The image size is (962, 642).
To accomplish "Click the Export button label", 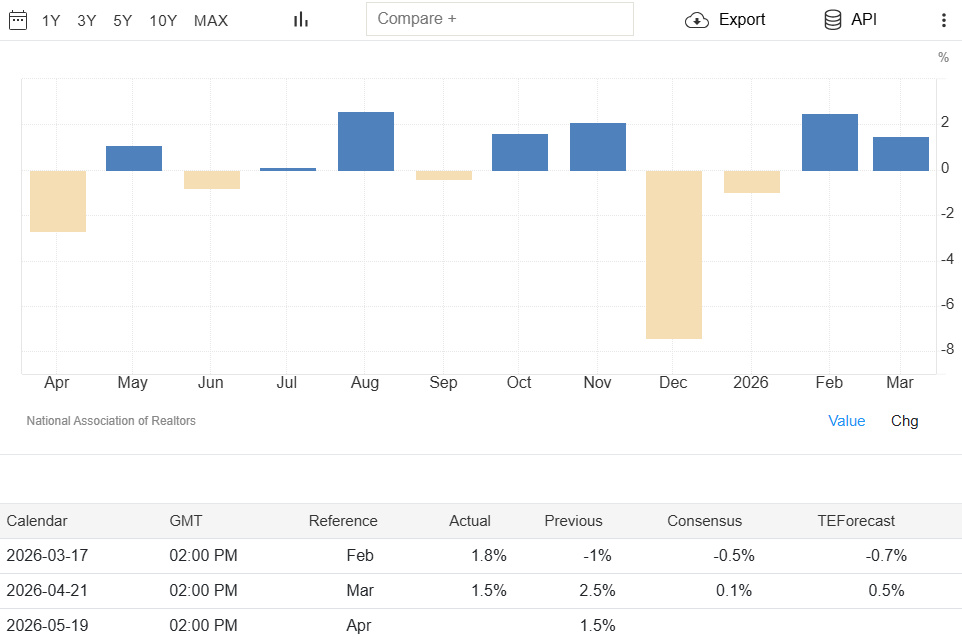I will pyautogui.click(x=742, y=20).
